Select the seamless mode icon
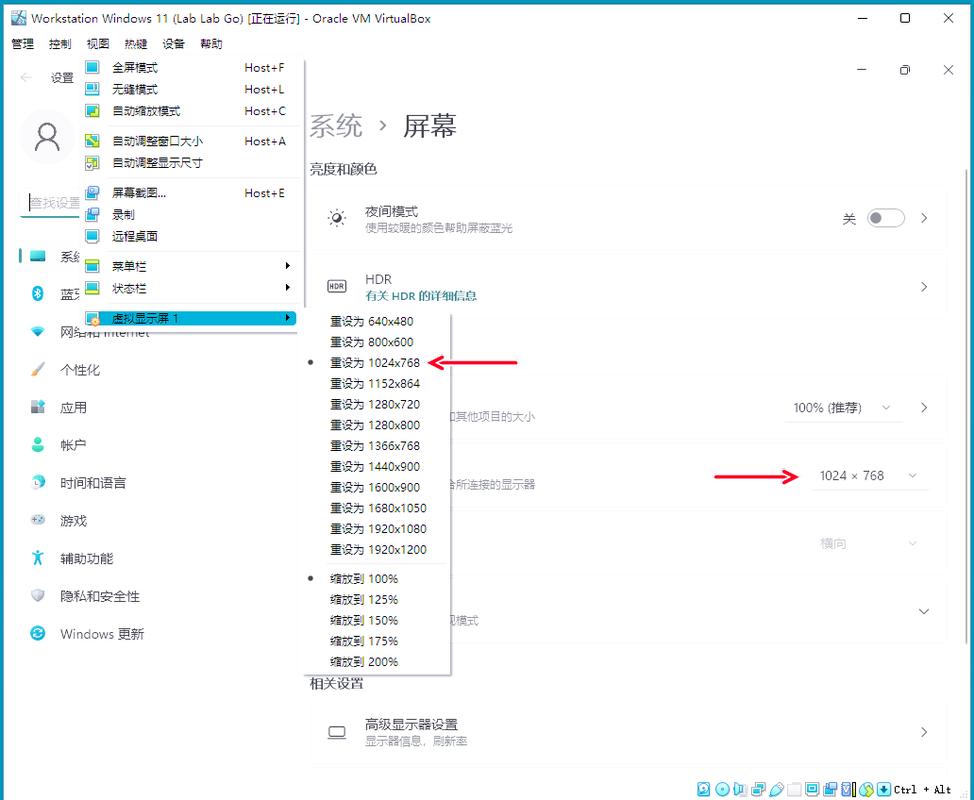The height and width of the screenshot is (800, 974). pos(92,89)
